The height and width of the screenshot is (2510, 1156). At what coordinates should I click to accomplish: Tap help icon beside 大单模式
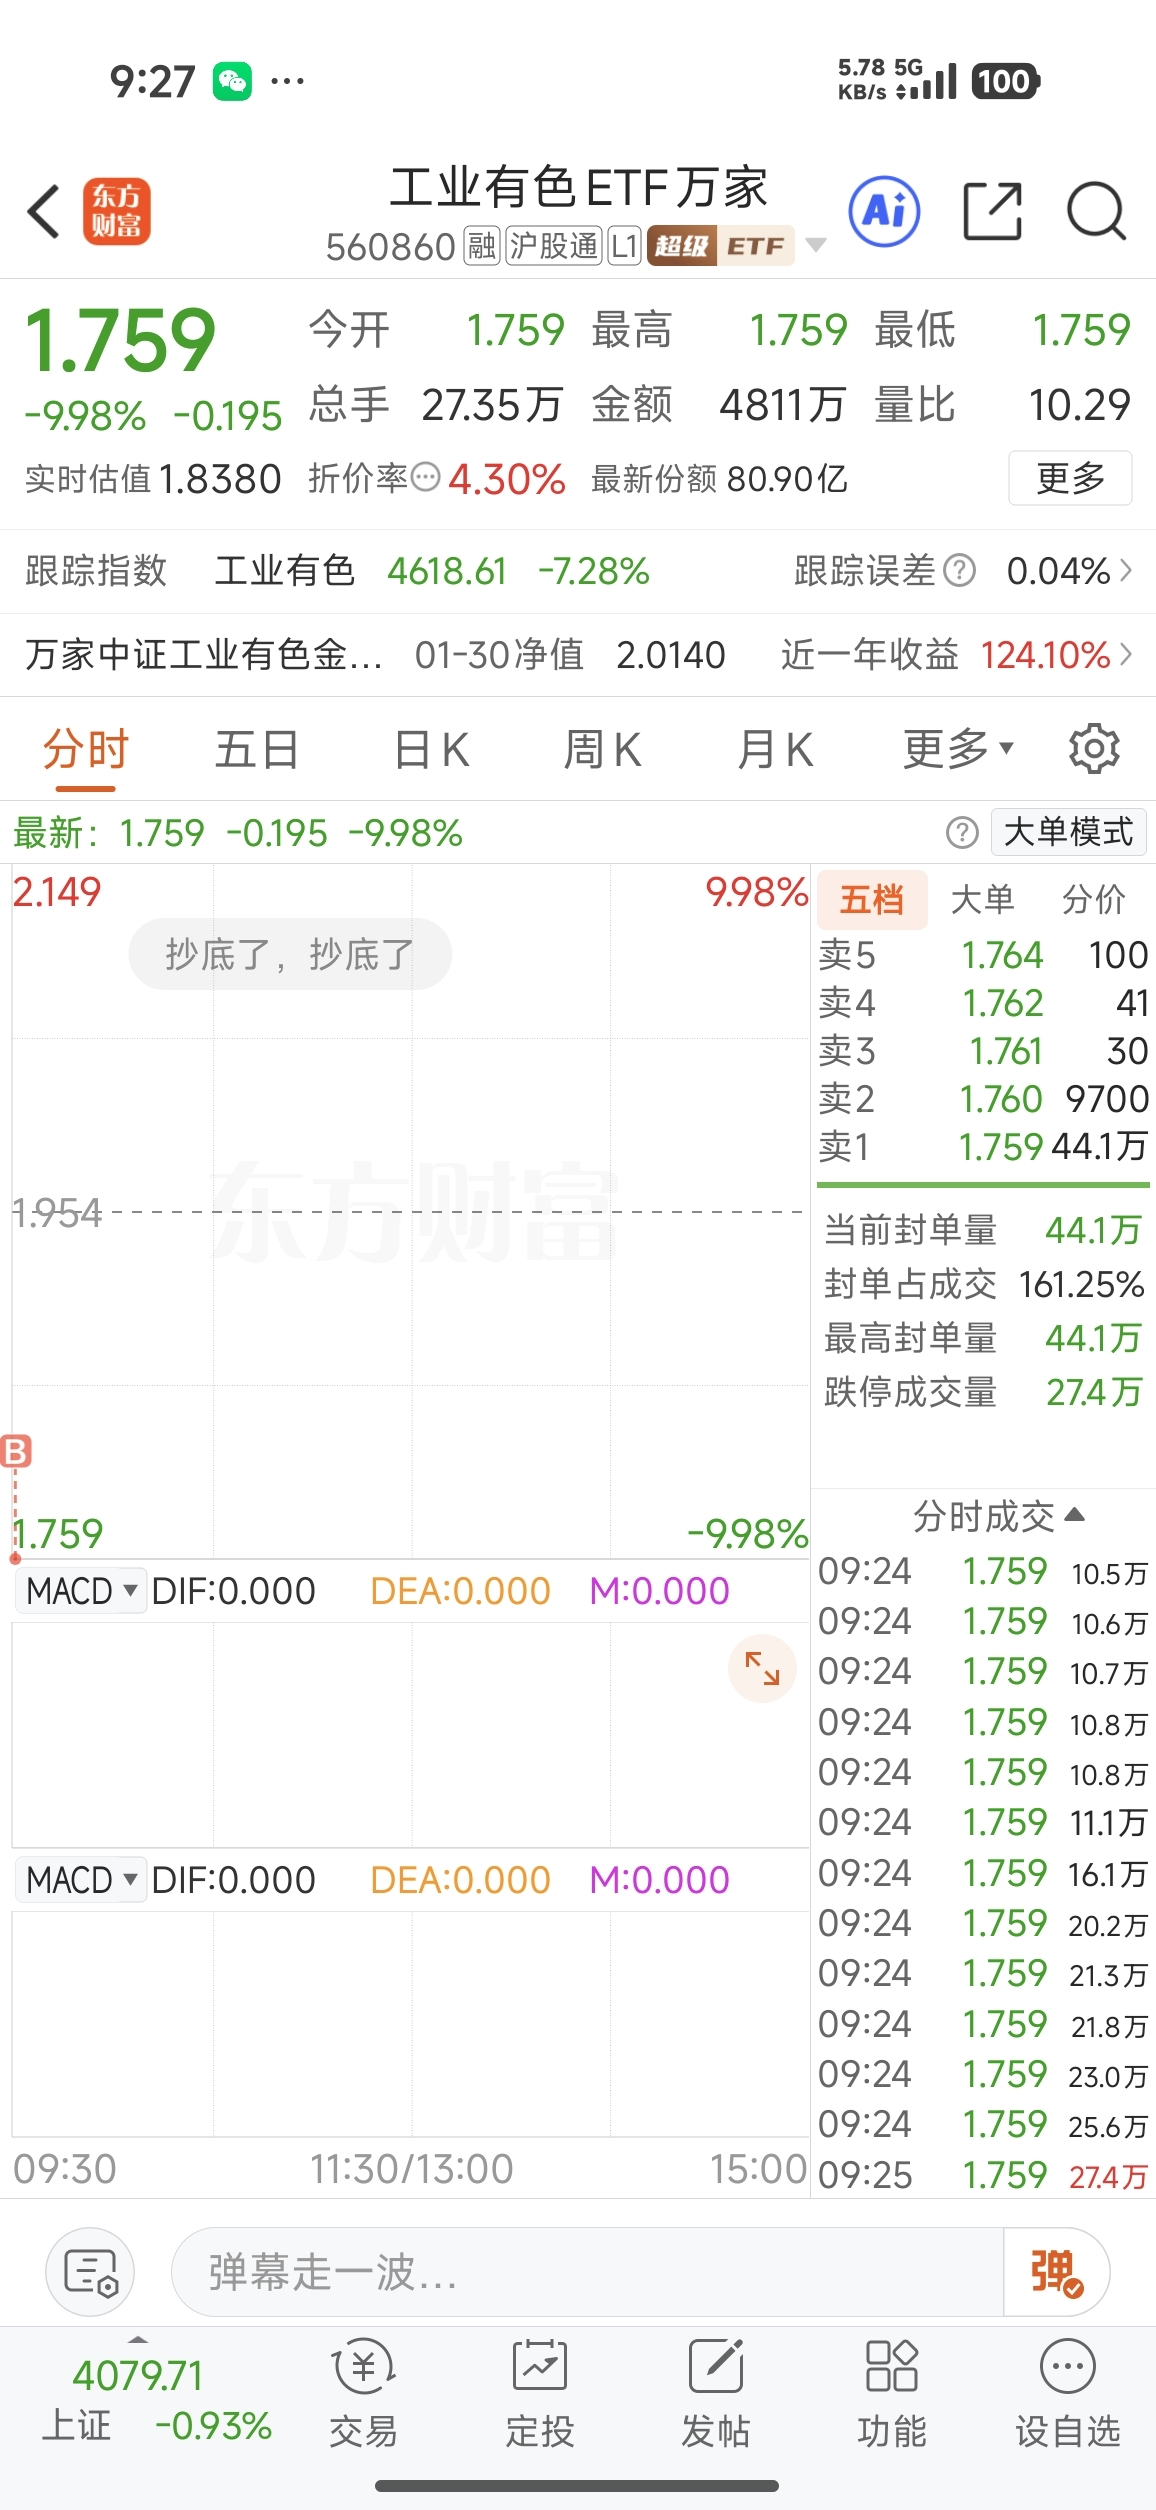962,832
